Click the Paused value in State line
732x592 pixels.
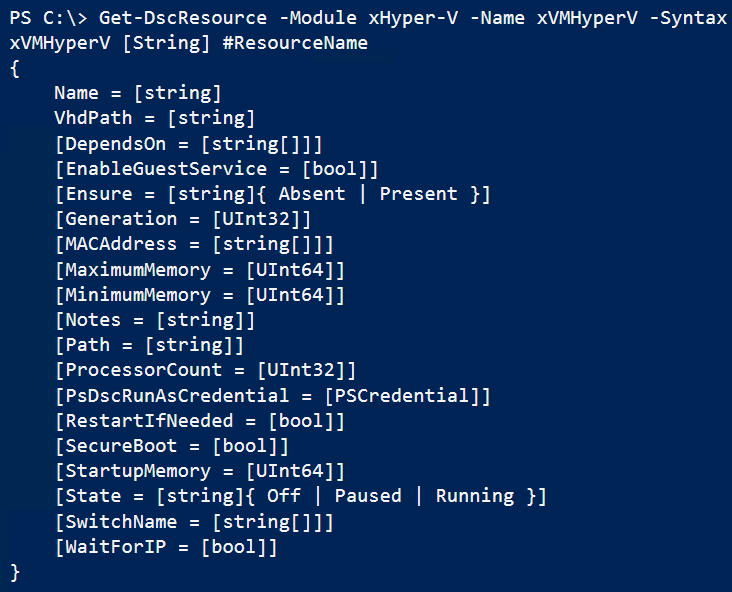click(x=368, y=496)
